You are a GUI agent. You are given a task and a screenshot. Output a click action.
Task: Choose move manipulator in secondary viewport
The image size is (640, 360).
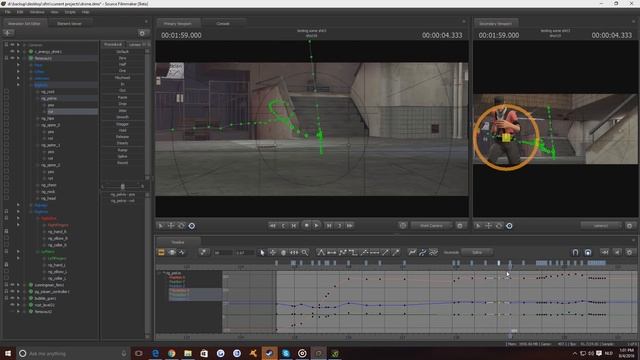488,226
